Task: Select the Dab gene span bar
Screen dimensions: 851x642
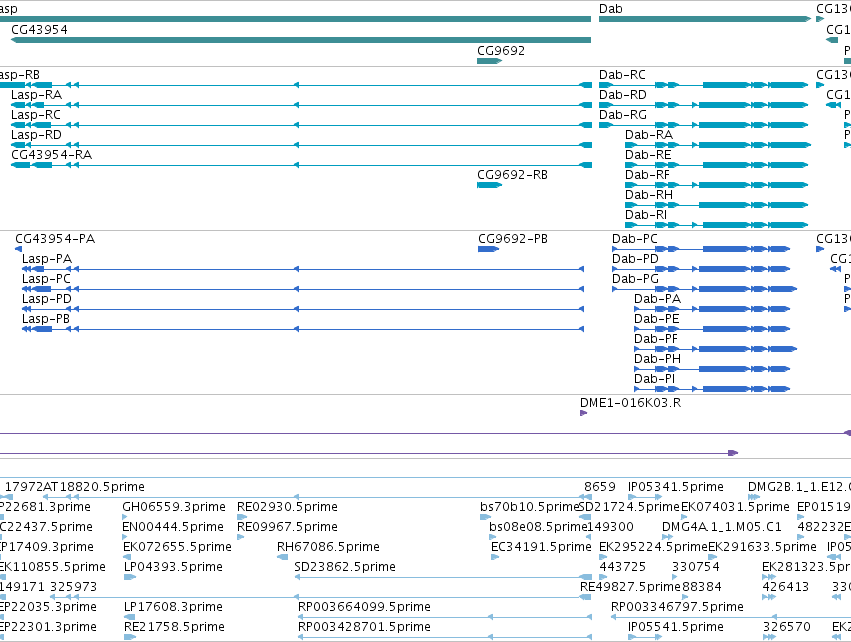Action: (x=704, y=20)
